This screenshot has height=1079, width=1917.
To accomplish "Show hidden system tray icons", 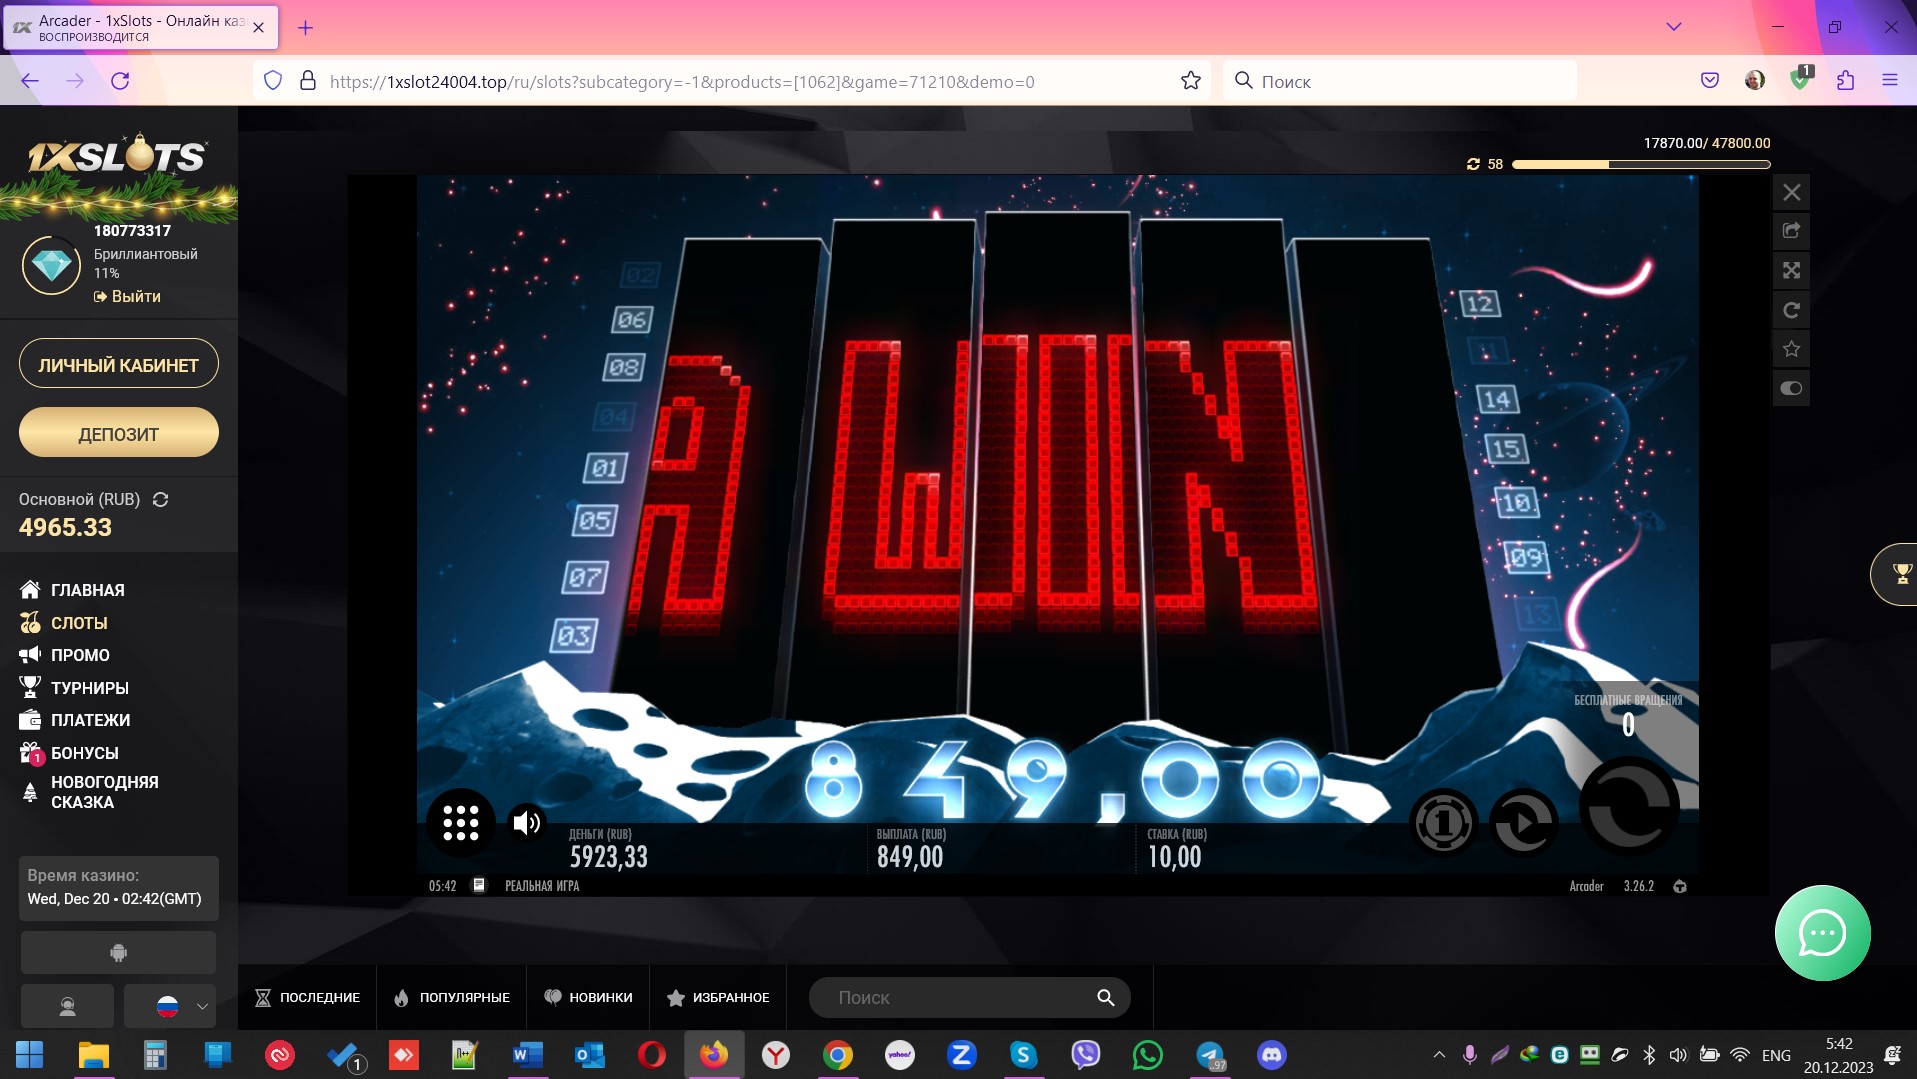I will (x=1439, y=1054).
